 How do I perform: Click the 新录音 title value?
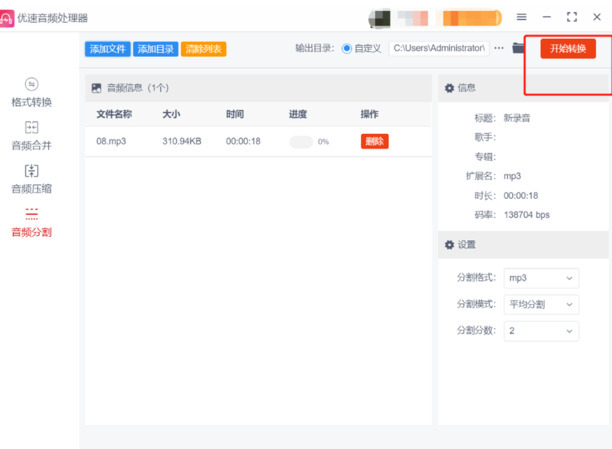click(517, 118)
